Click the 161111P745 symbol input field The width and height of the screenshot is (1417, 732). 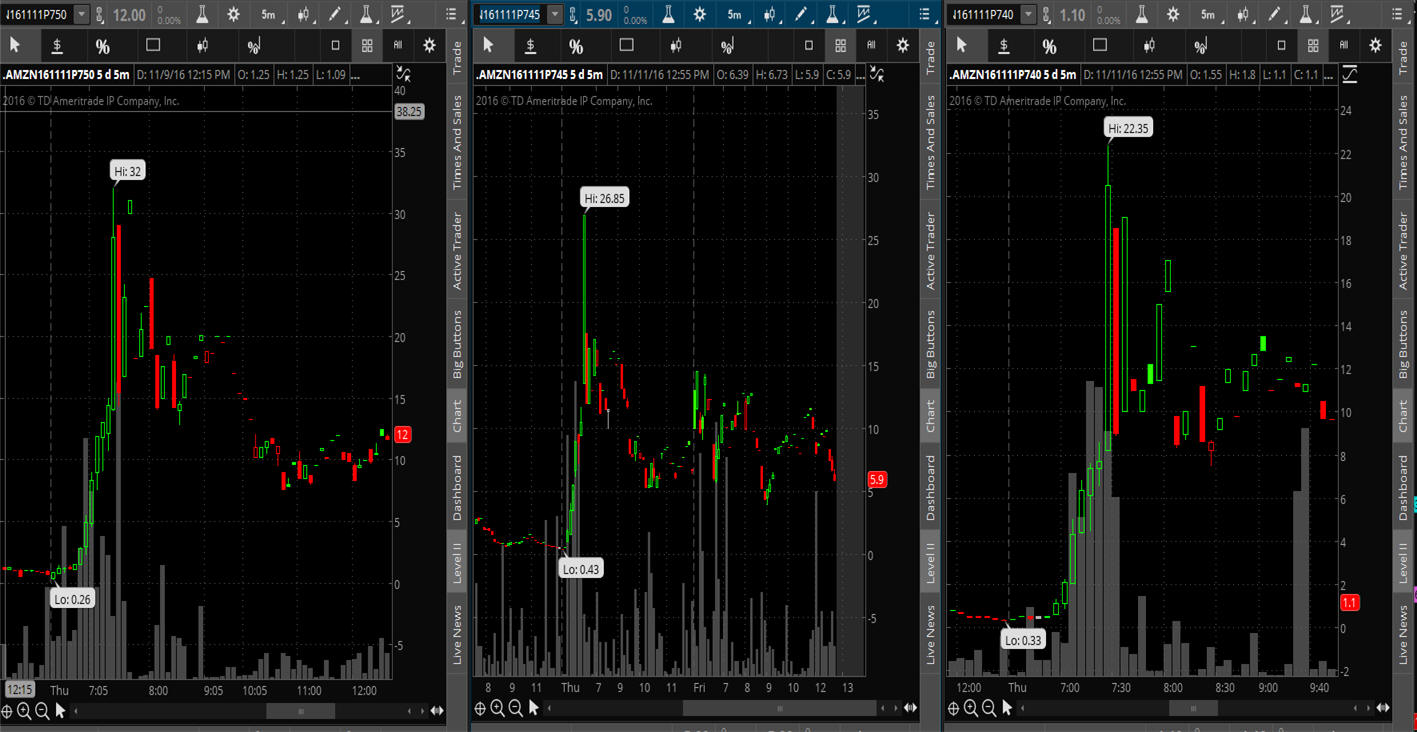510,15
